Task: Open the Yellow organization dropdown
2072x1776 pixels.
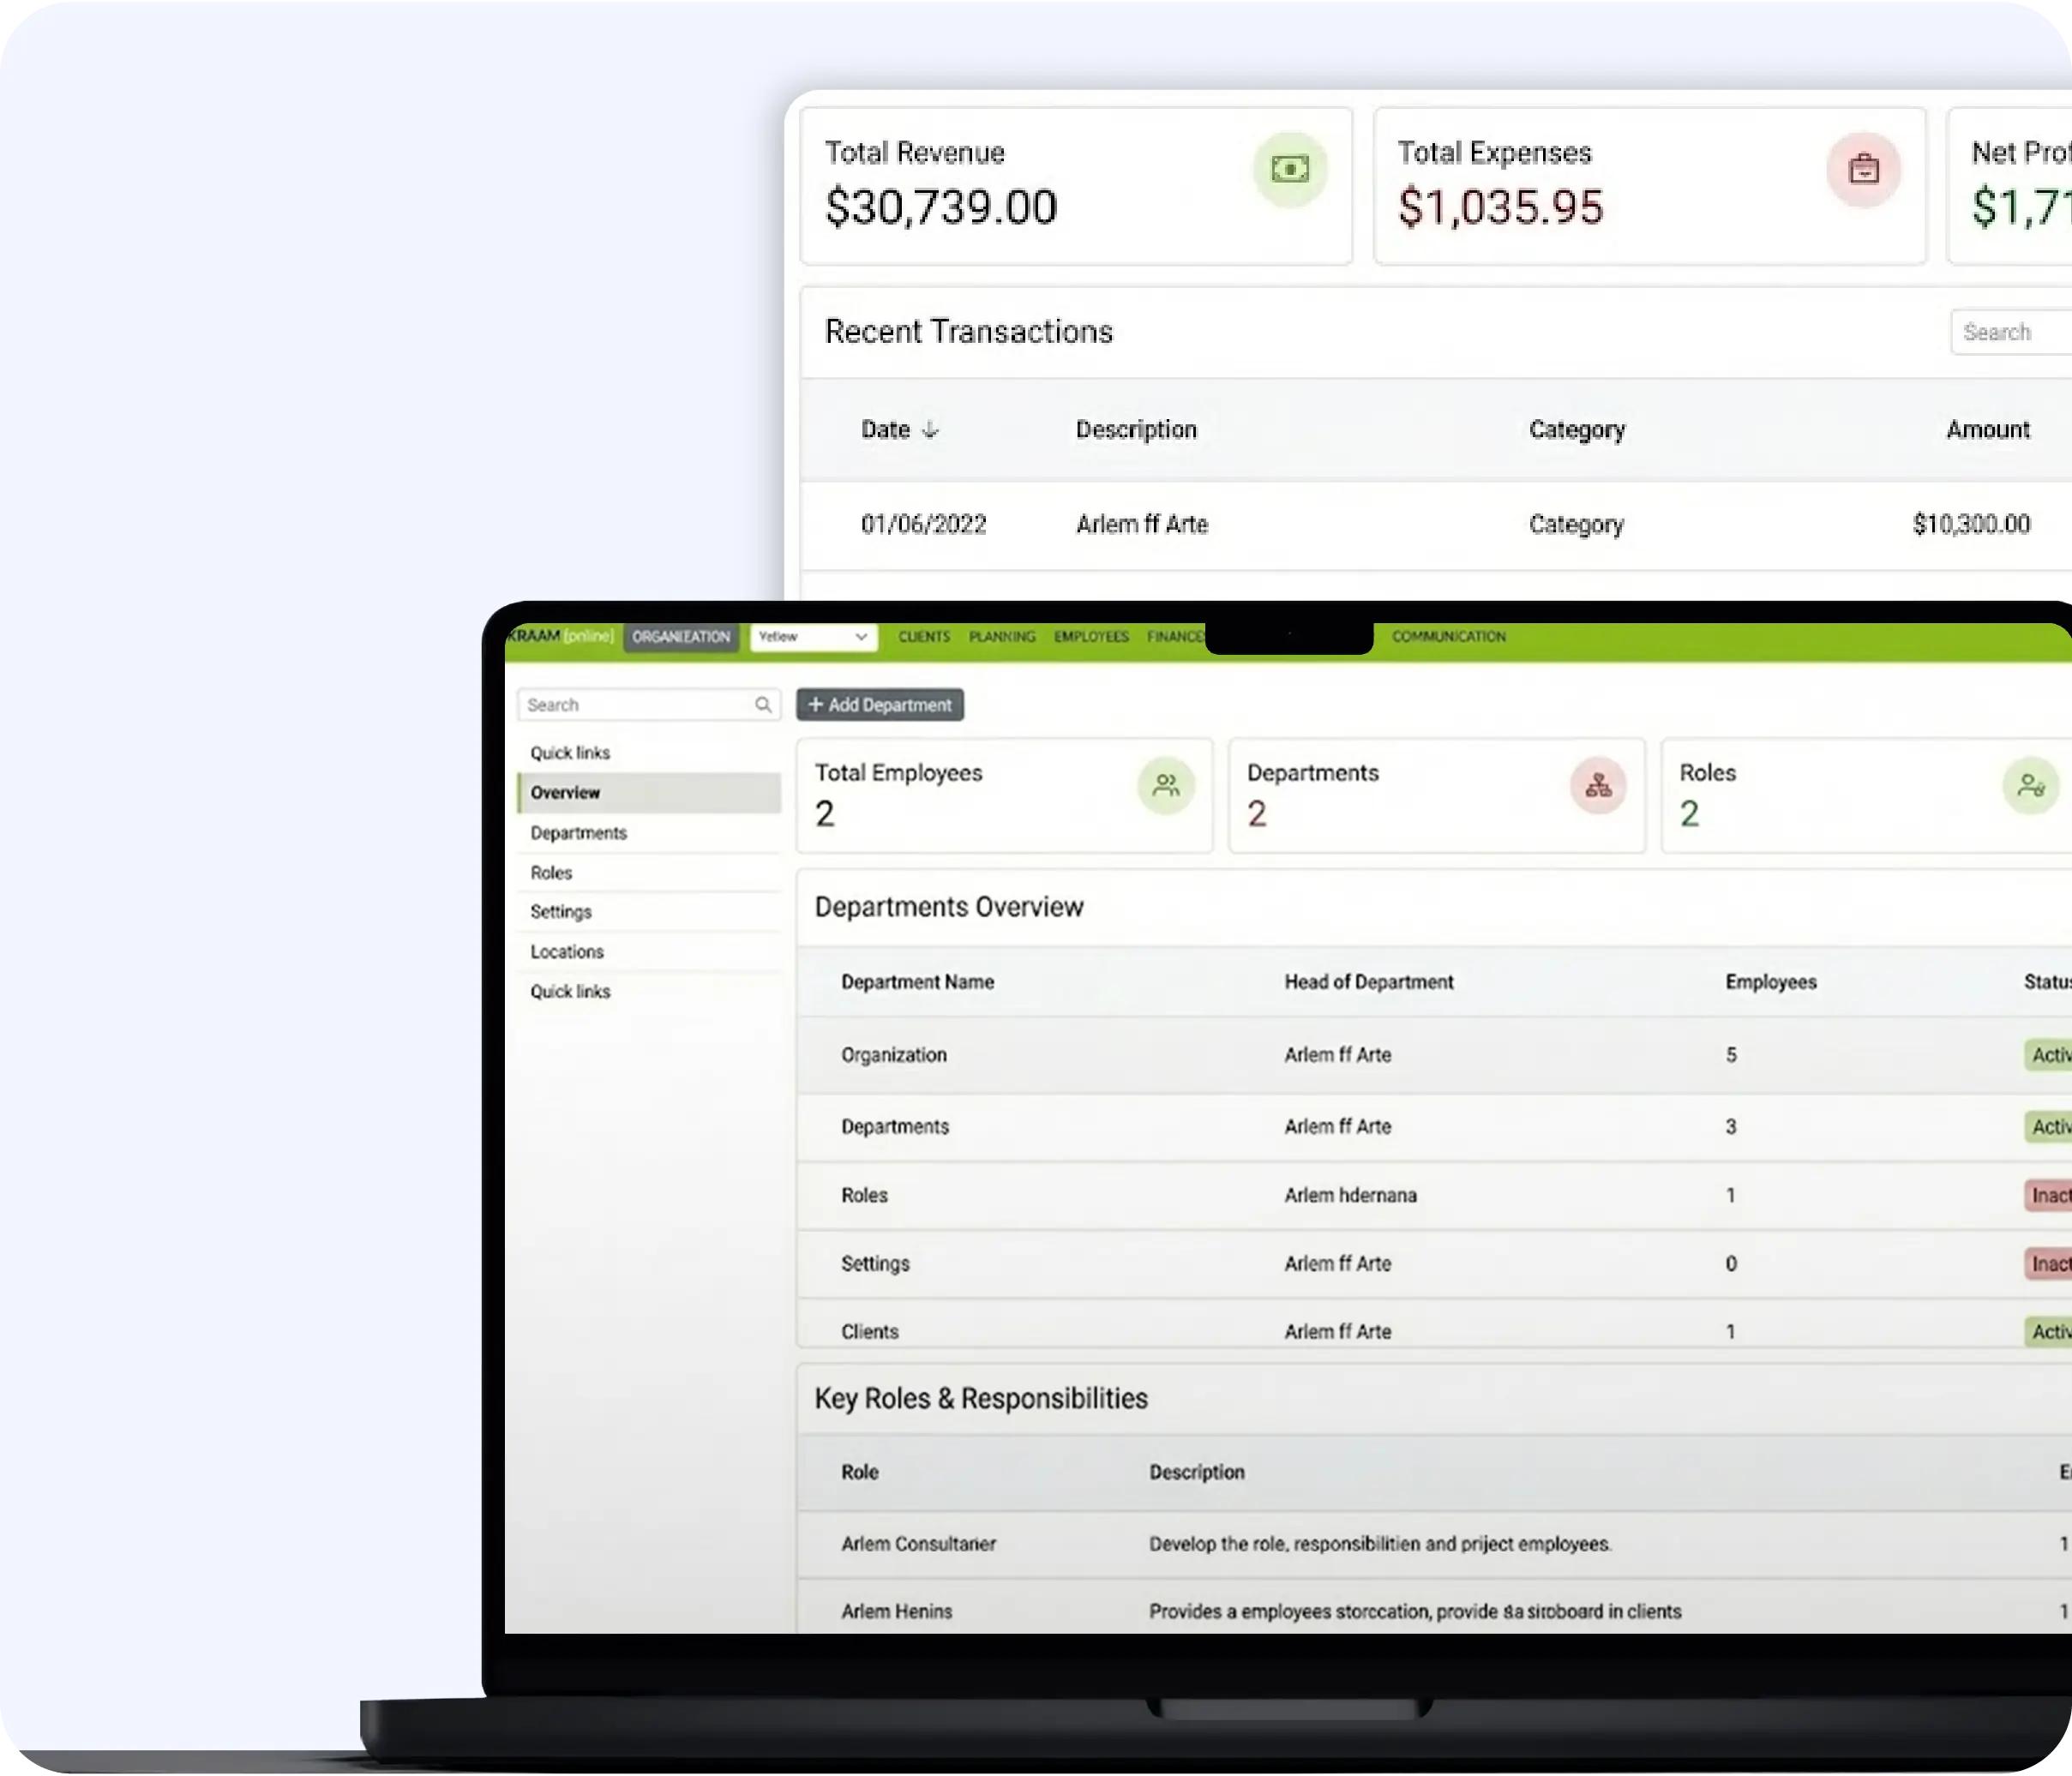Action: click(x=813, y=637)
